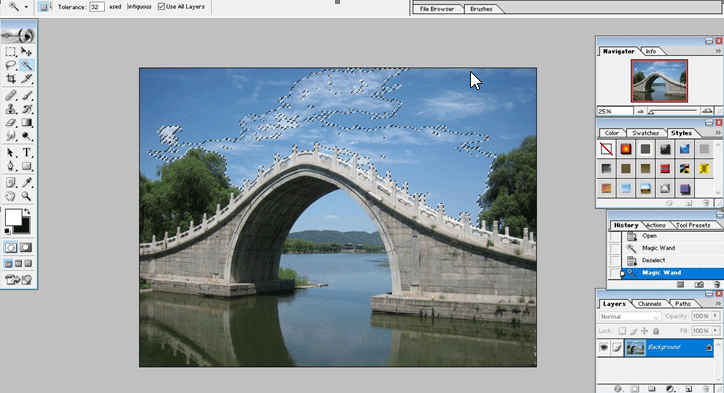Image resolution: width=724 pixels, height=393 pixels.
Task: Open the Brushes tab
Action: coord(481,9)
